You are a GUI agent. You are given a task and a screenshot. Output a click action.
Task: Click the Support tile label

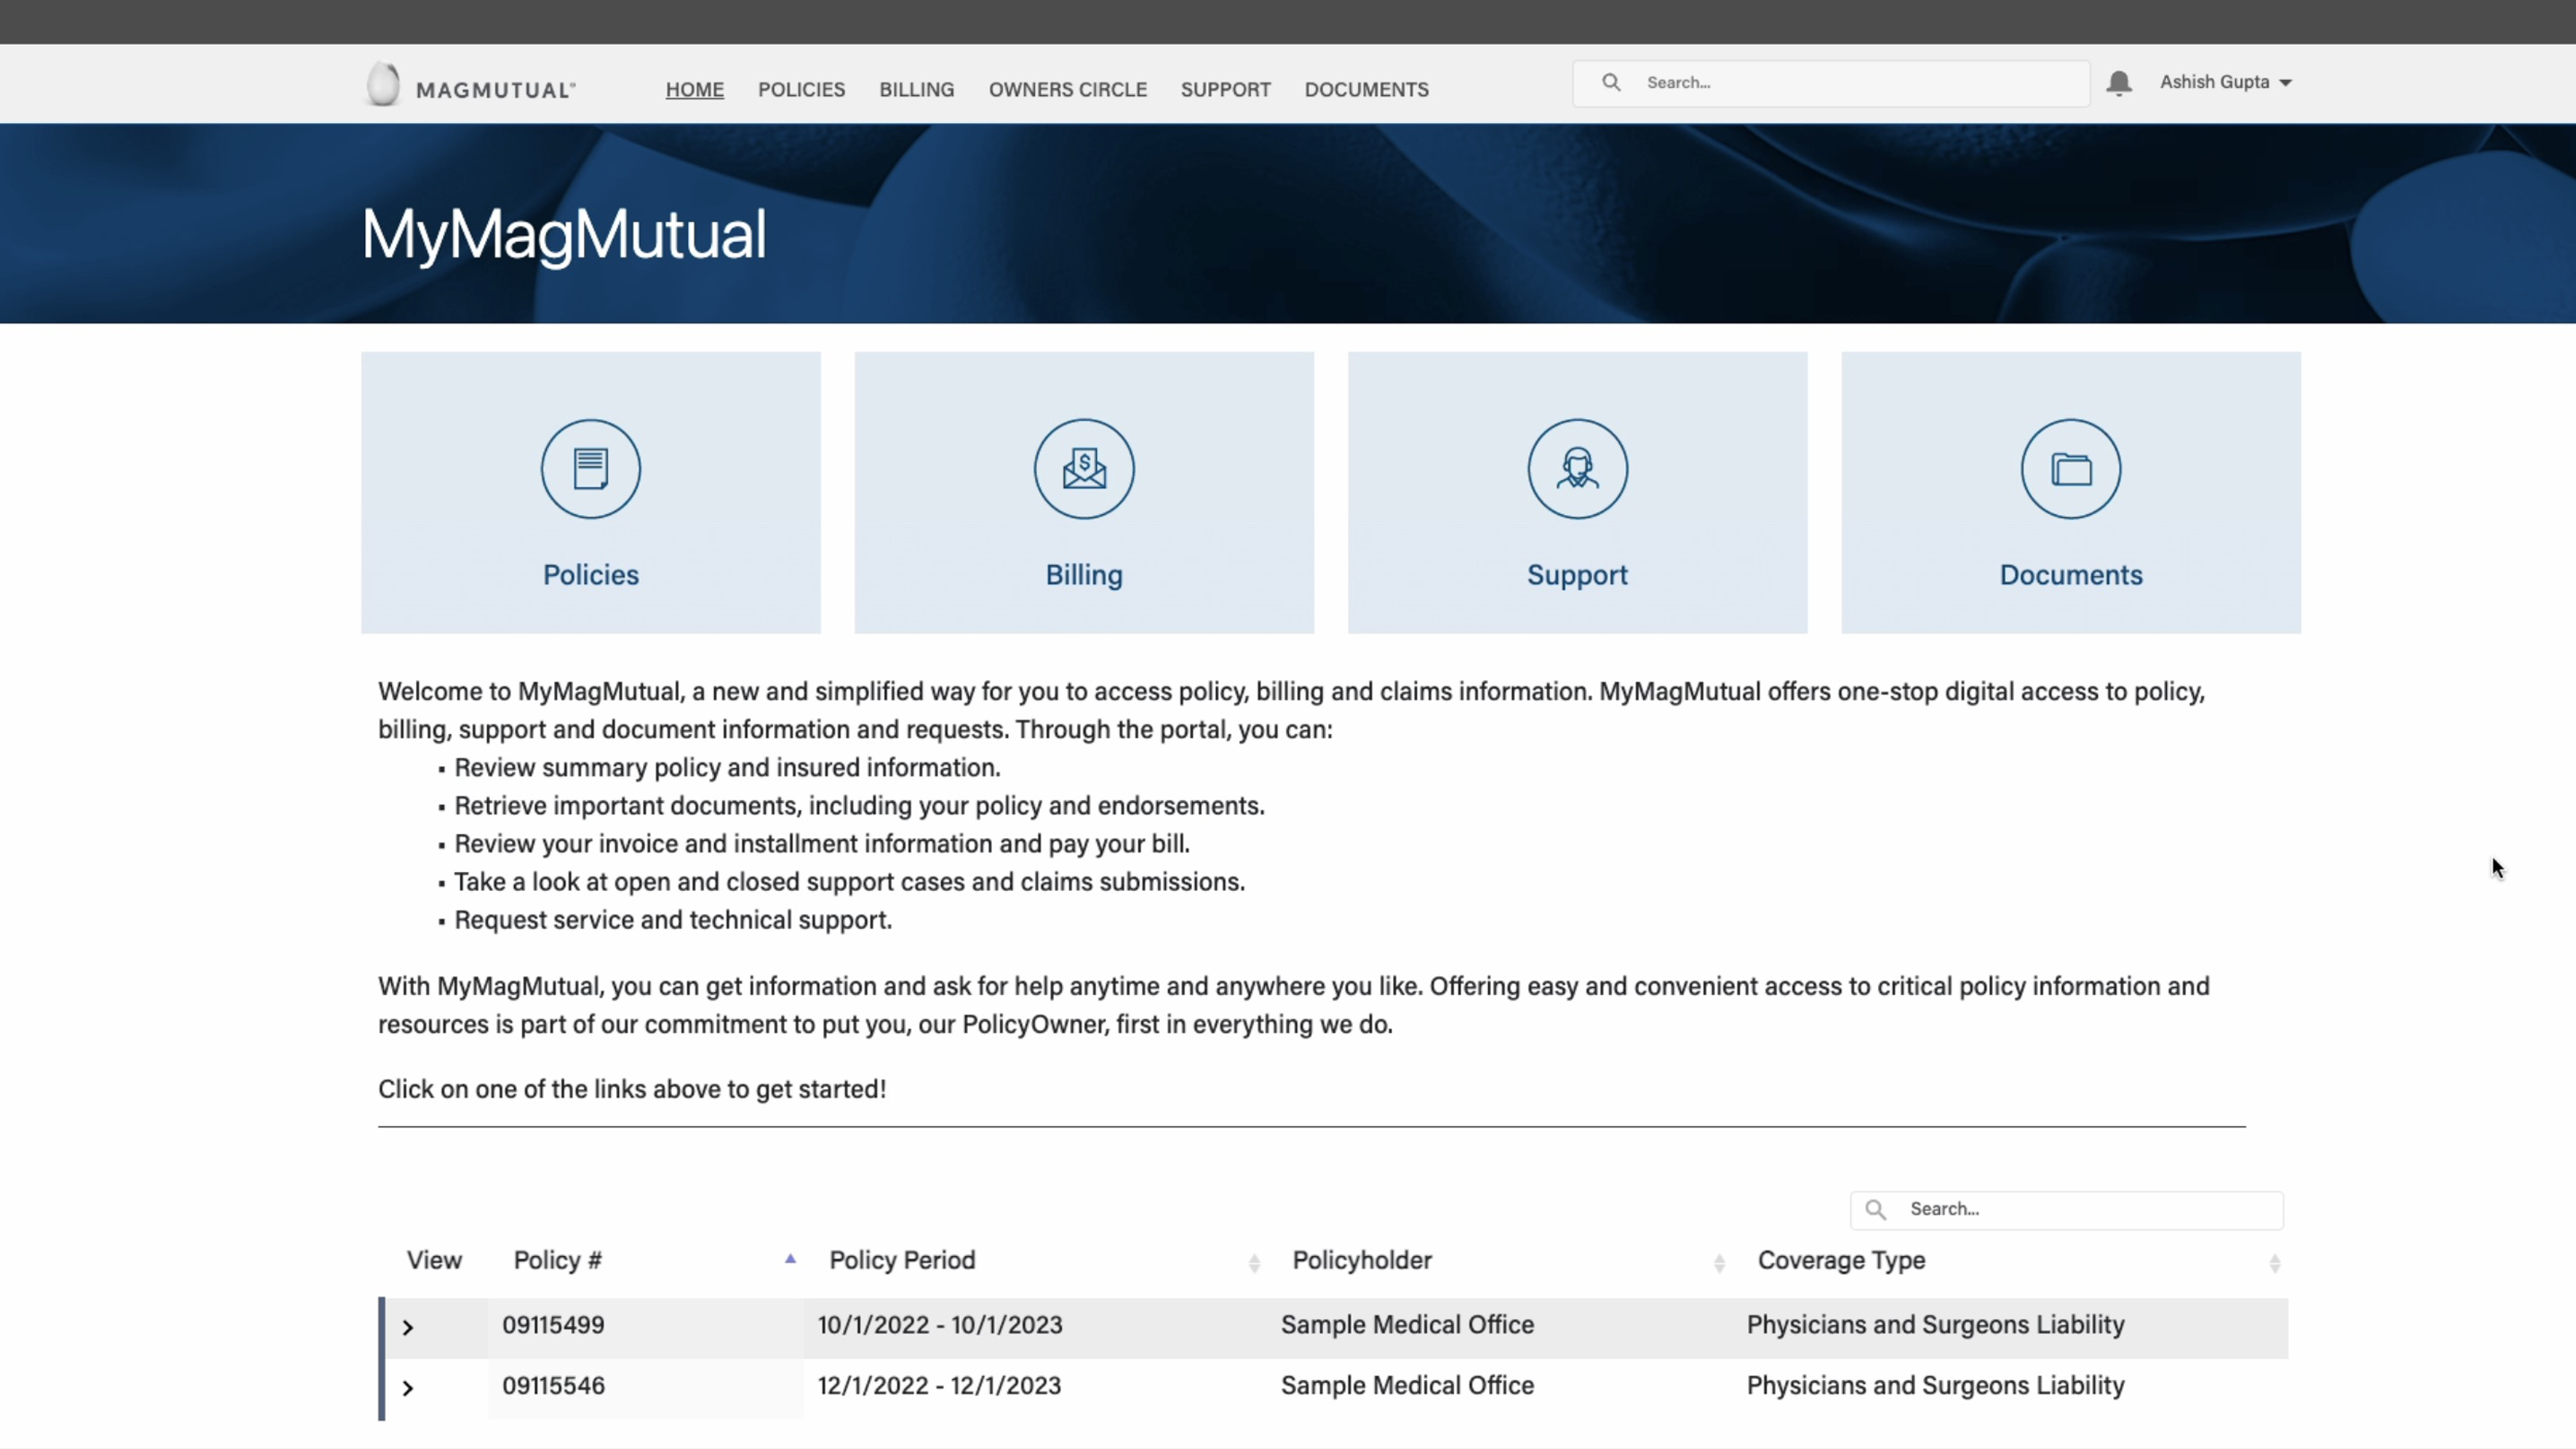(1577, 575)
